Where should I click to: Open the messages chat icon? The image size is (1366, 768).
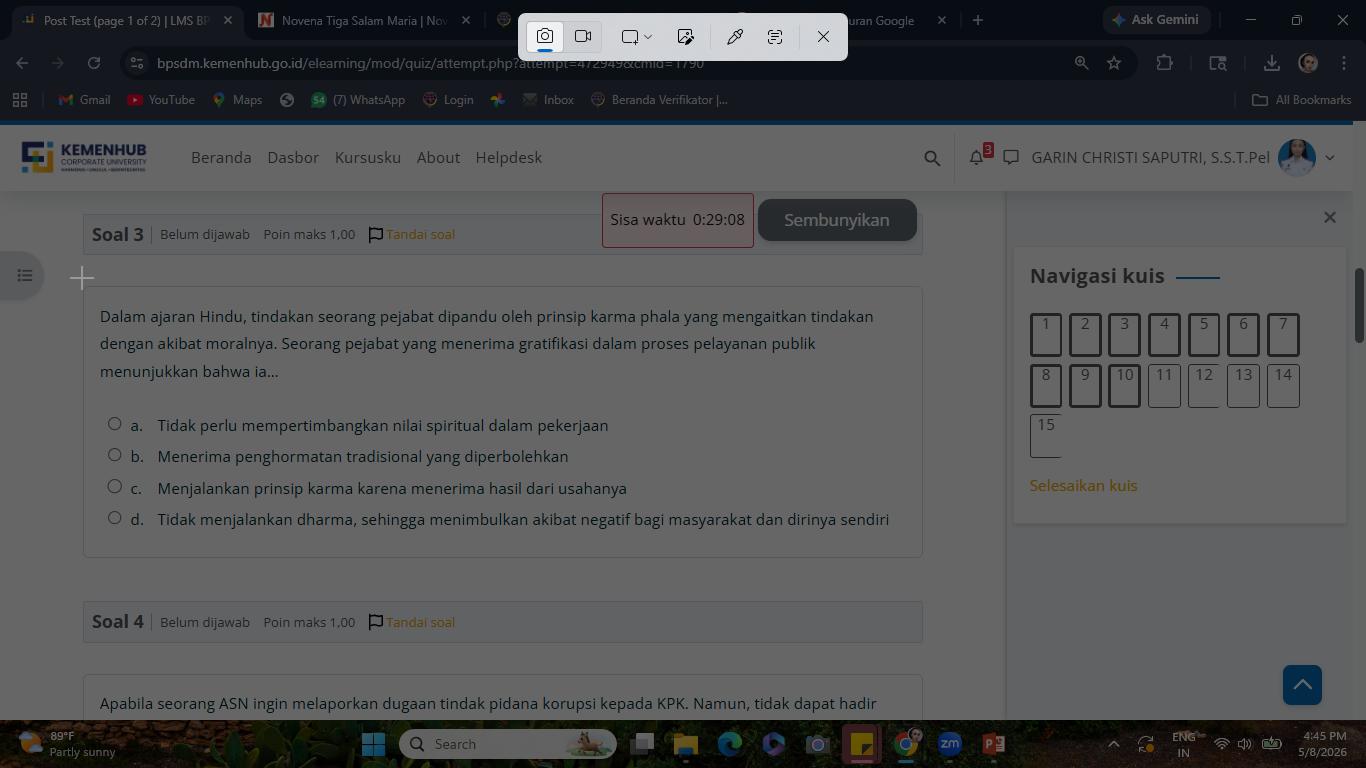pos(1011,157)
